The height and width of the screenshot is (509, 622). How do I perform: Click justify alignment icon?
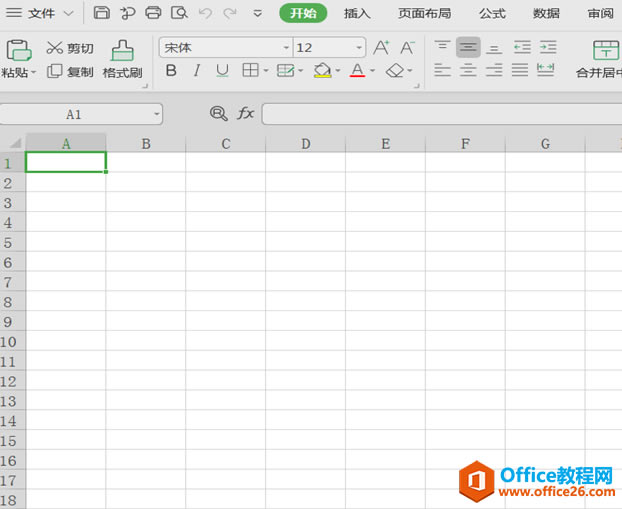[x=520, y=70]
